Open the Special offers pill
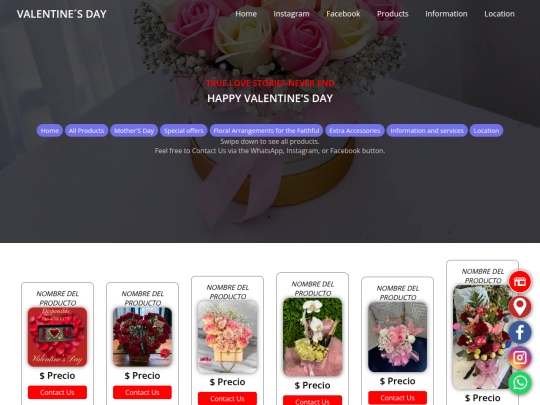The height and width of the screenshot is (405, 540). pos(184,131)
